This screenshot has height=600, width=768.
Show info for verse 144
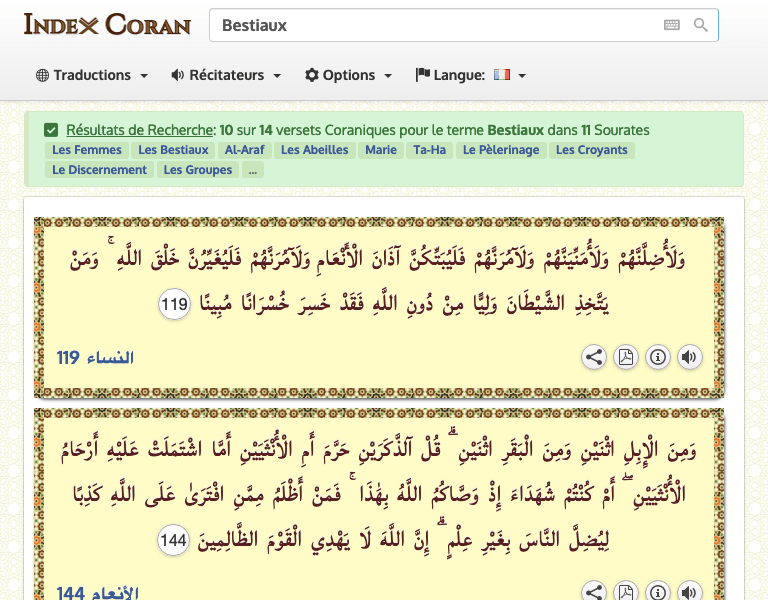coord(657,592)
